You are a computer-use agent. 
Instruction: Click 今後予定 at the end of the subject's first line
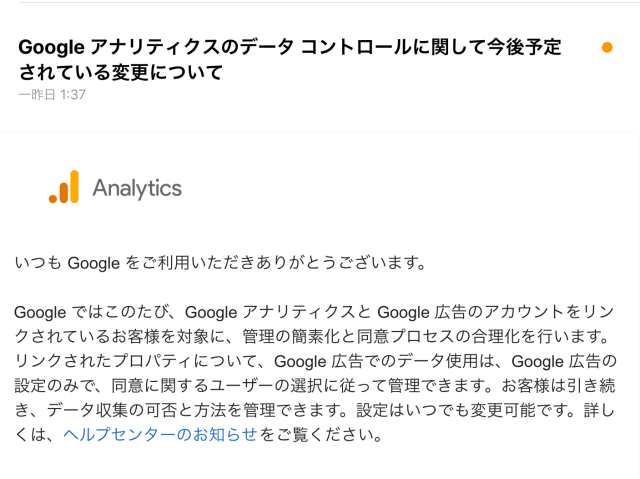point(522,47)
